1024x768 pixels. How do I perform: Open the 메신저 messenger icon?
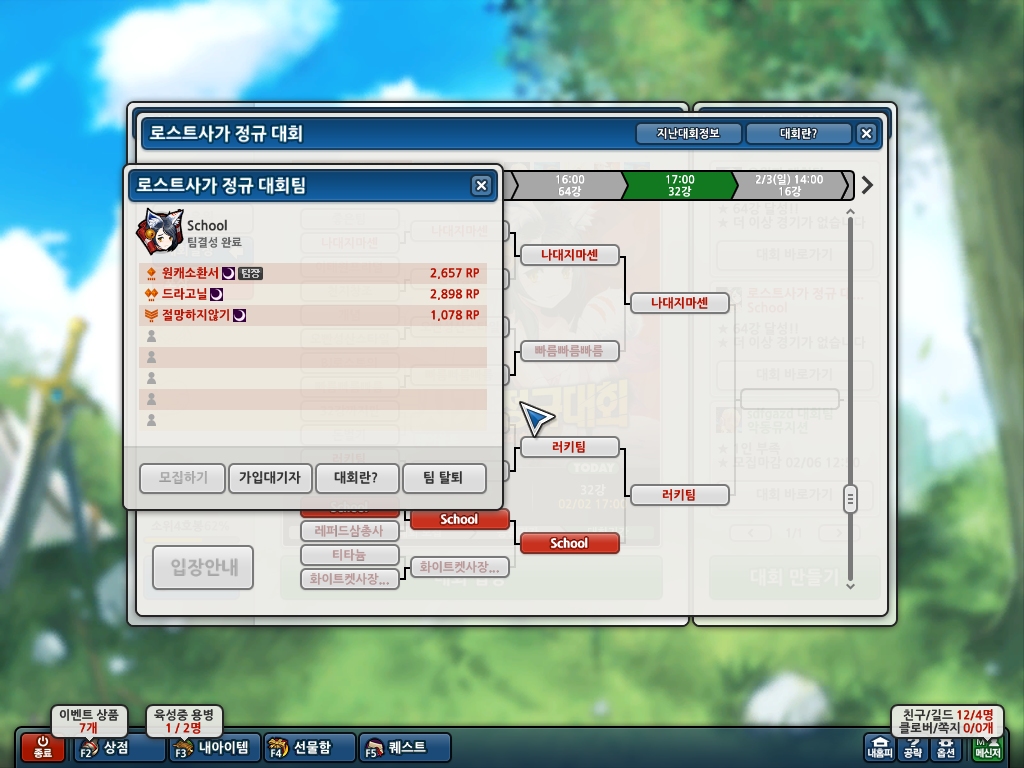point(987,748)
